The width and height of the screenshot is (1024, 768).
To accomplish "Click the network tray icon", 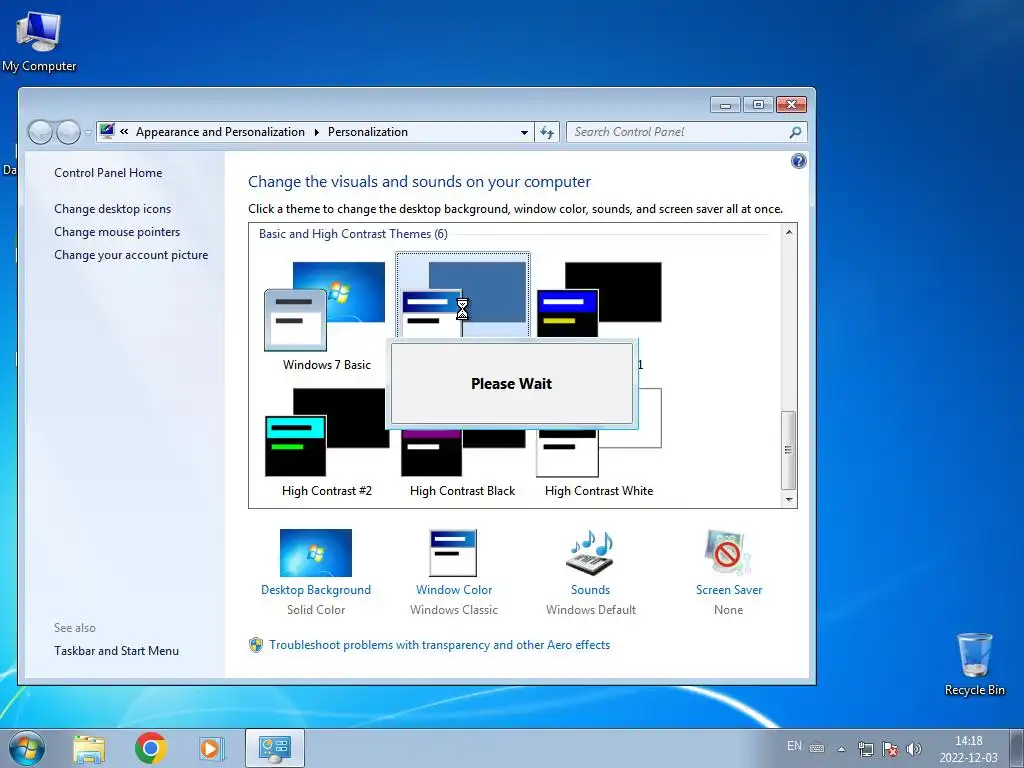I will click(x=865, y=749).
